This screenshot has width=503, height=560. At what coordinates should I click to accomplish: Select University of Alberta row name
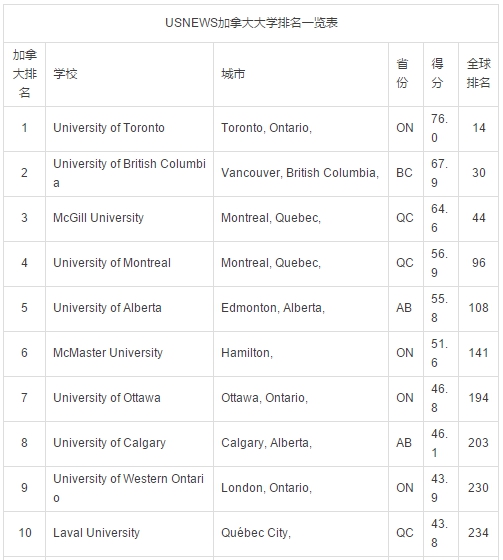tap(107, 308)
